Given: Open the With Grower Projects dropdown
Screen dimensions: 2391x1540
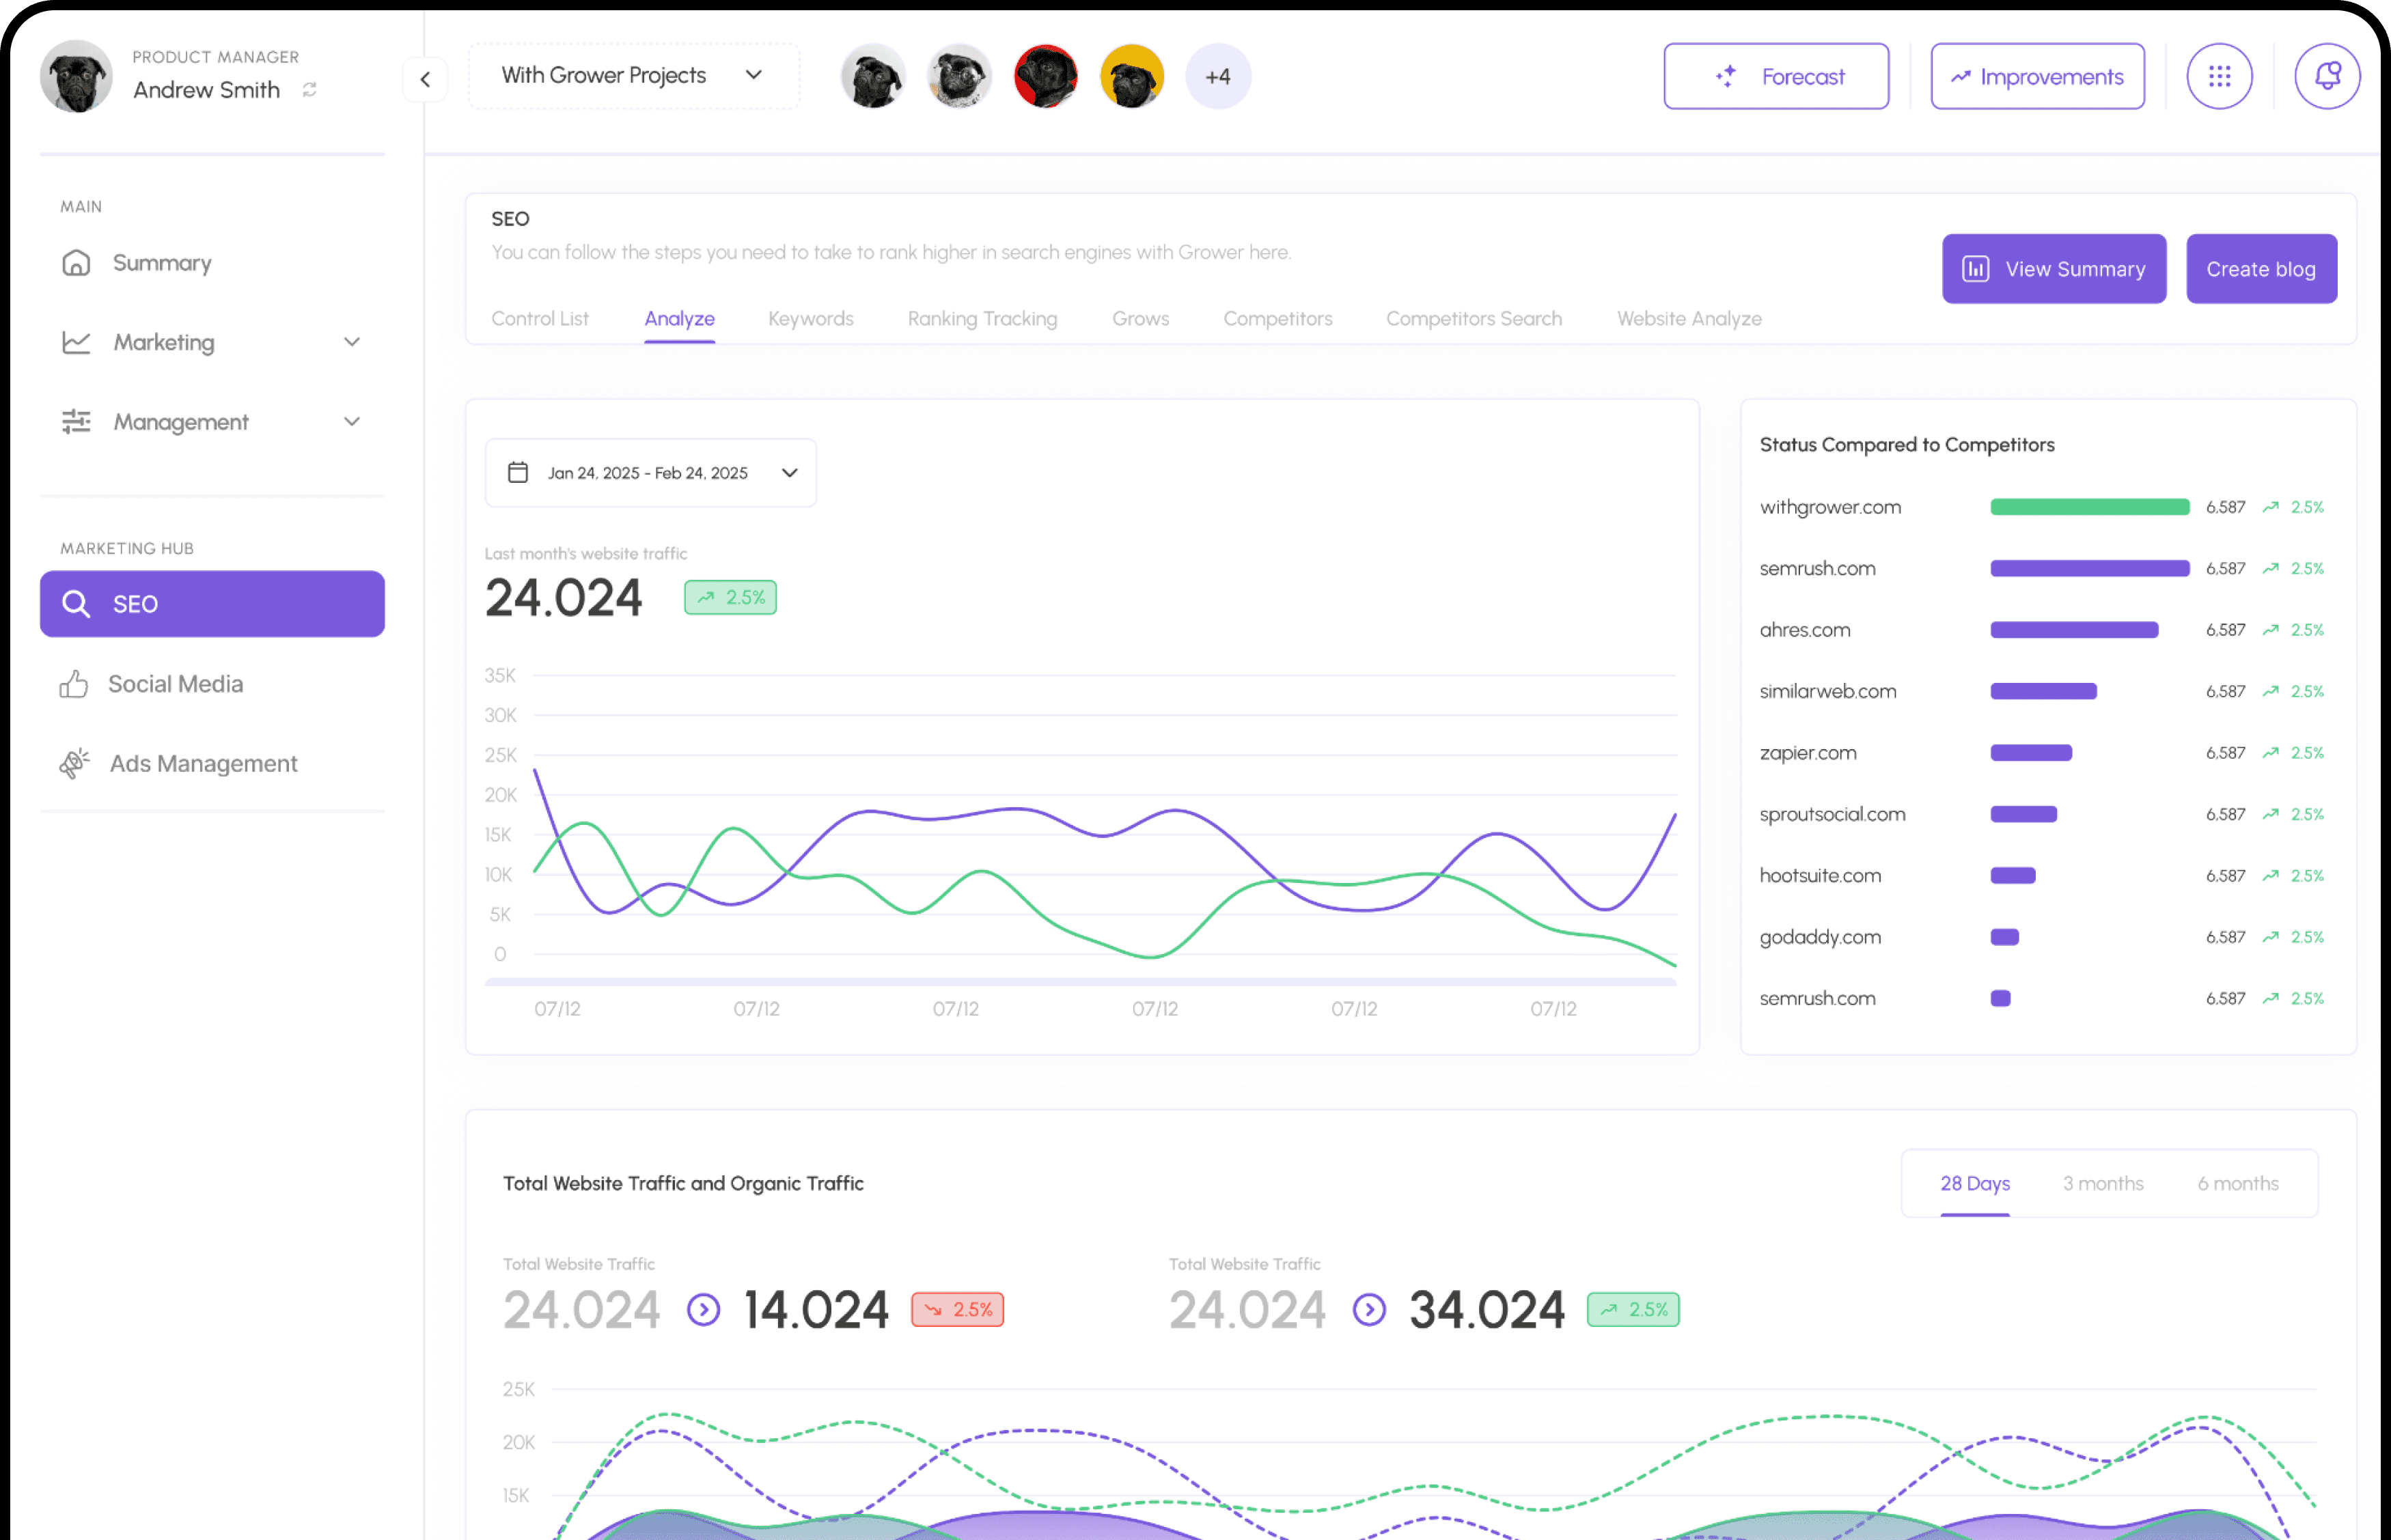Looking at the screenshot, I should (x=633, y=76).
